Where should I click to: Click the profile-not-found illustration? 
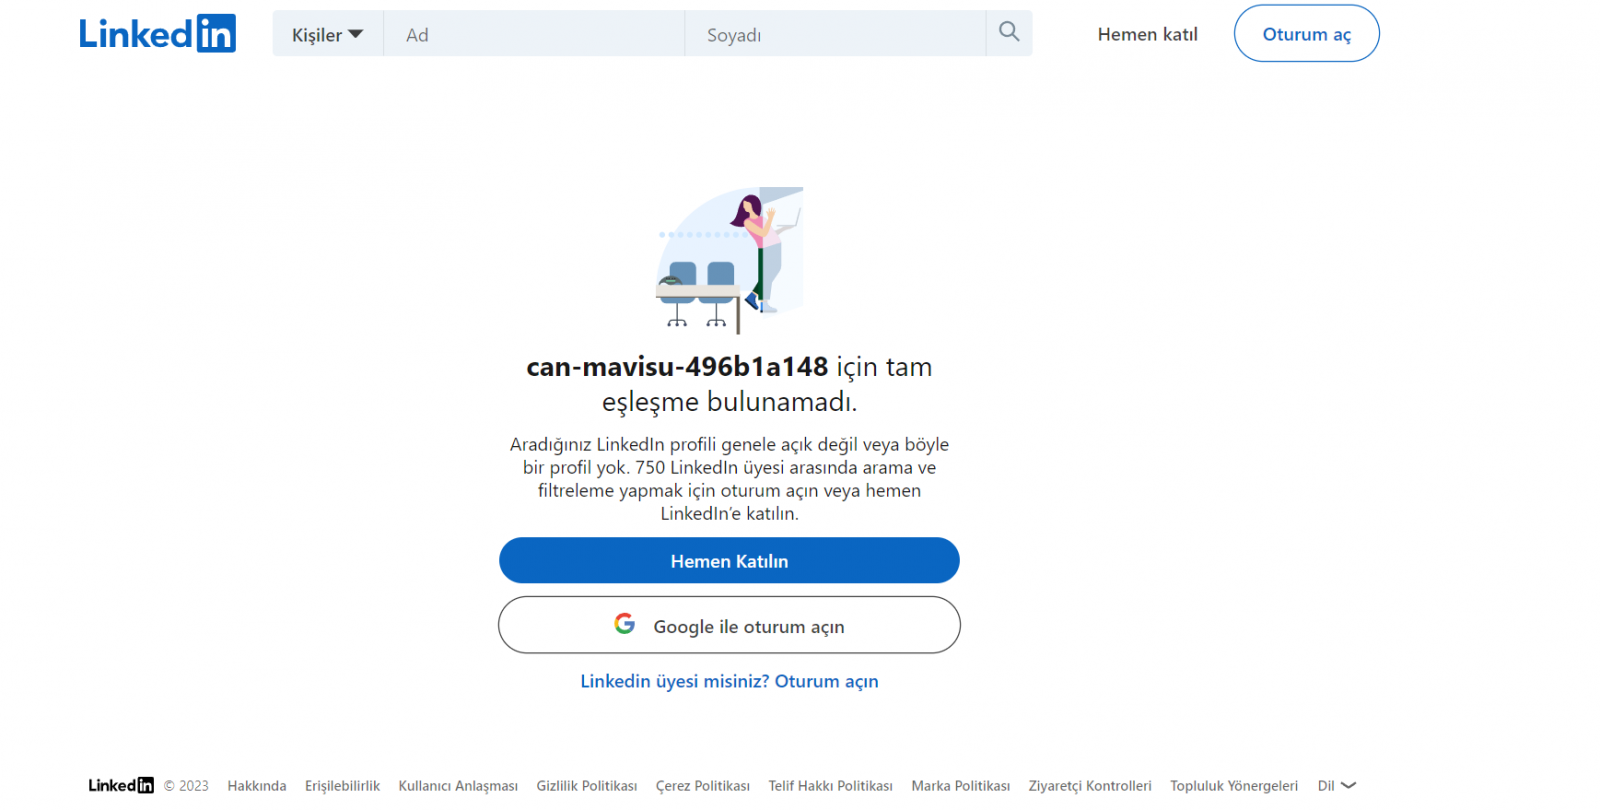click(730, 260)
